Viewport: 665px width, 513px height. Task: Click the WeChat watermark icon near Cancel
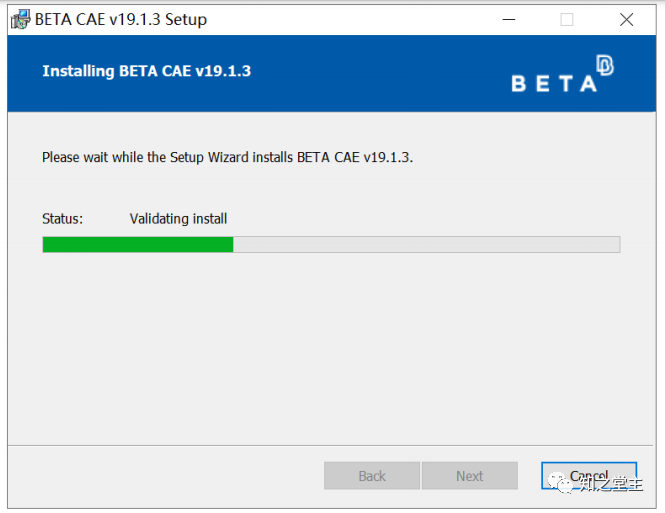coord(559,483)
